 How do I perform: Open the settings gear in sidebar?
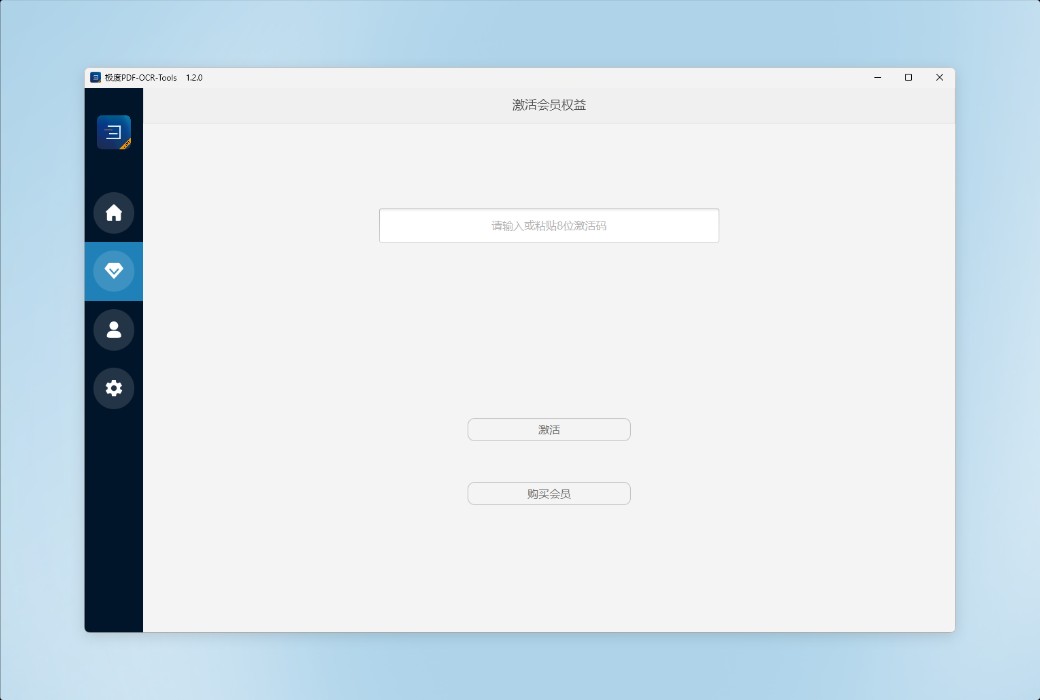[x=113, y=388]
